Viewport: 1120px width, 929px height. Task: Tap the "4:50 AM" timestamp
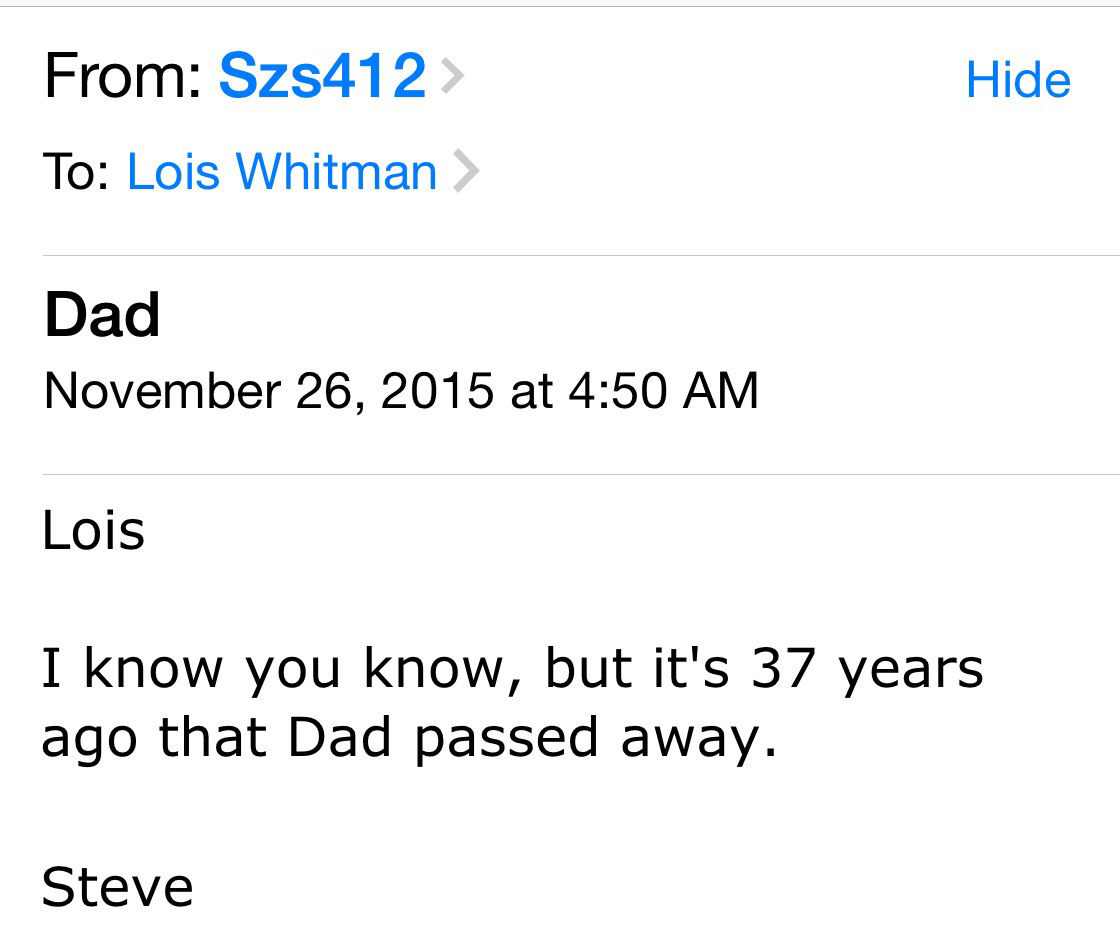663,390
